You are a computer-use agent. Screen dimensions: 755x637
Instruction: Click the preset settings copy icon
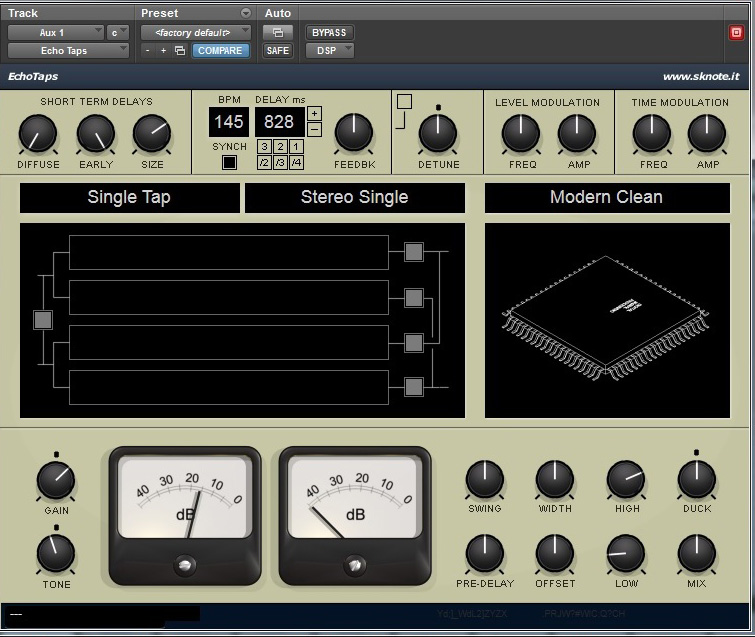180,50
